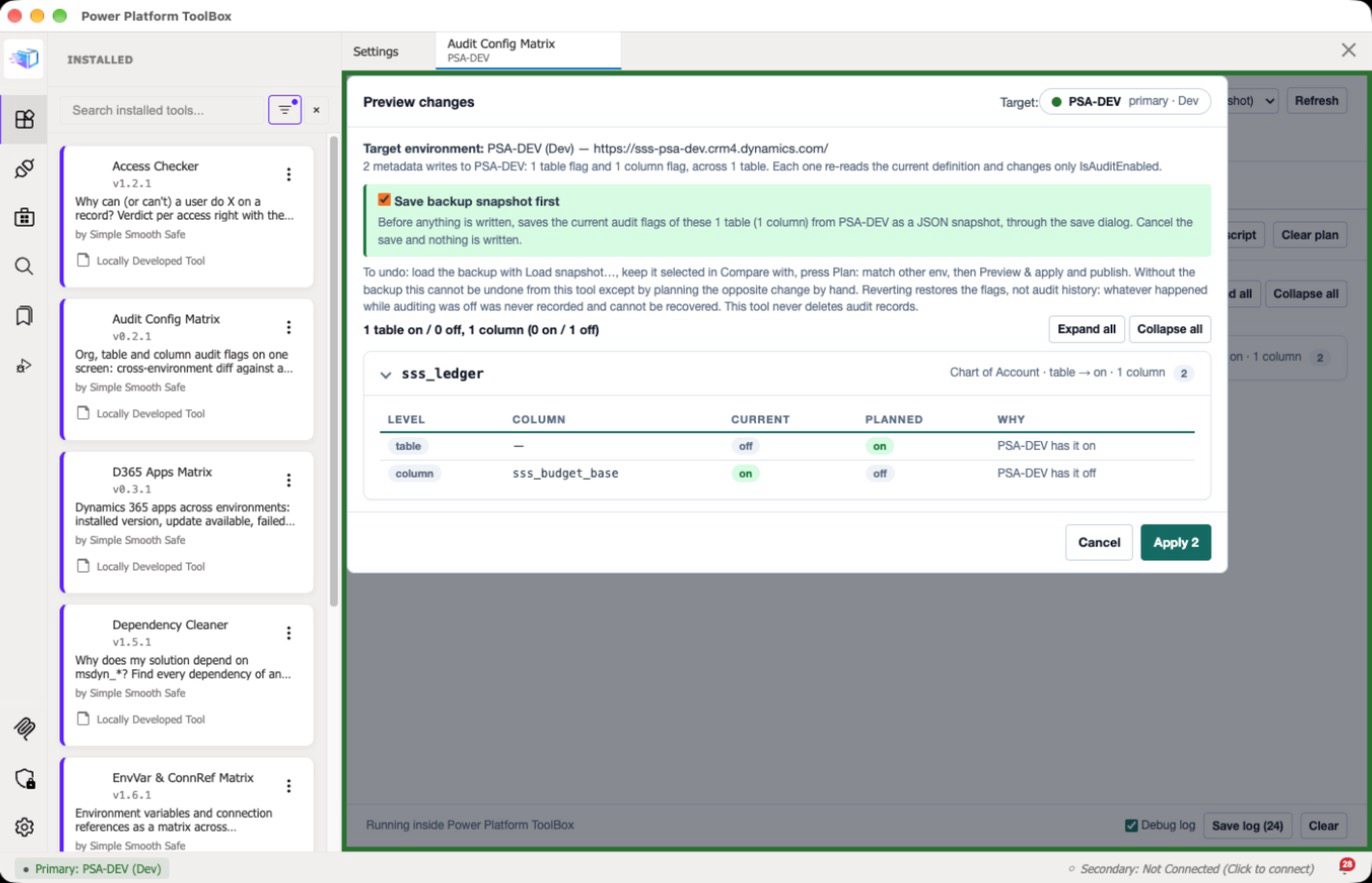Image resolution: width=1372 pixels, height=883 pixels.
Task: Open the installed tools sidebar icon
Action: [24, 120]
